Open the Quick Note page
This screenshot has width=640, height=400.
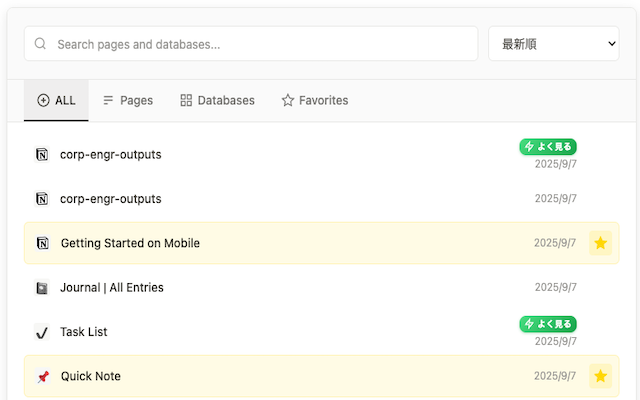pyautogui.click(x=322, y=376)
